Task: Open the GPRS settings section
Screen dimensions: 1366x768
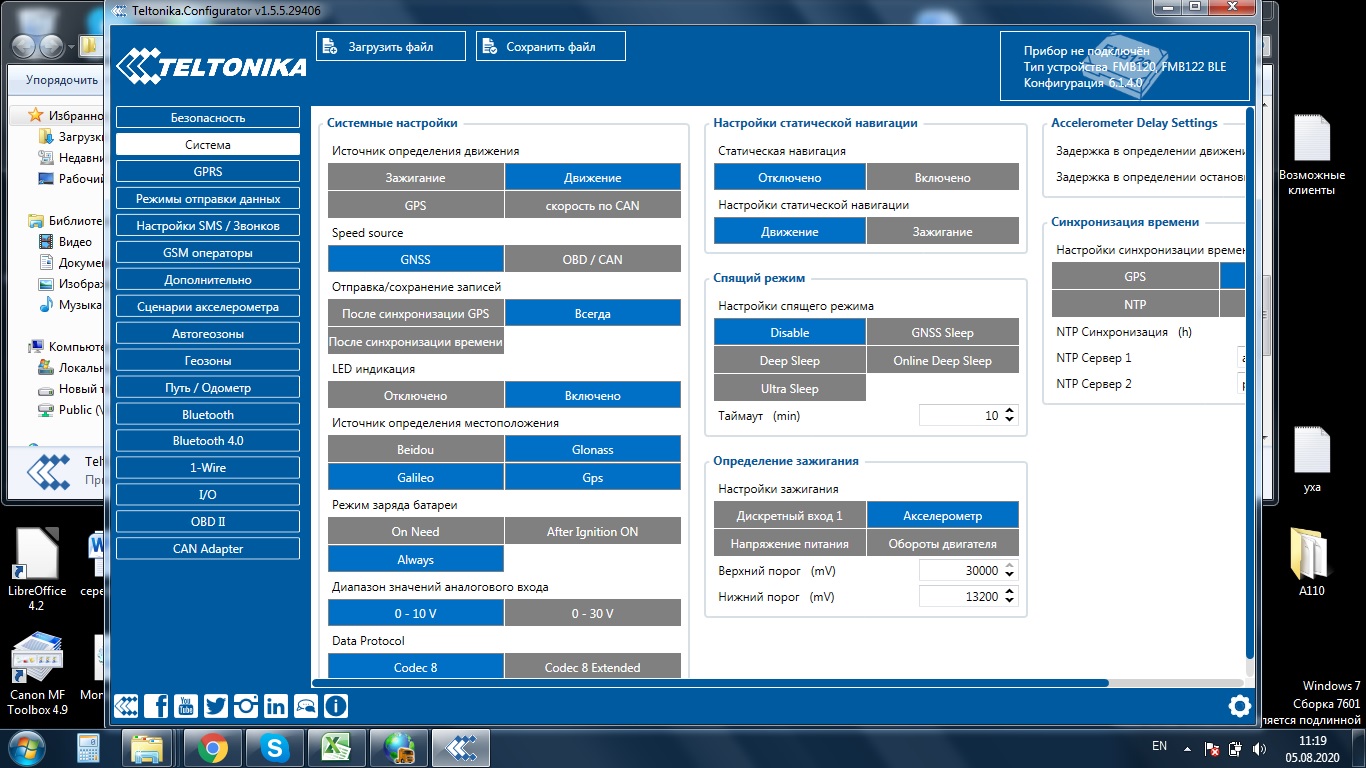Action: pyautogui.click(x=208, y=172)
